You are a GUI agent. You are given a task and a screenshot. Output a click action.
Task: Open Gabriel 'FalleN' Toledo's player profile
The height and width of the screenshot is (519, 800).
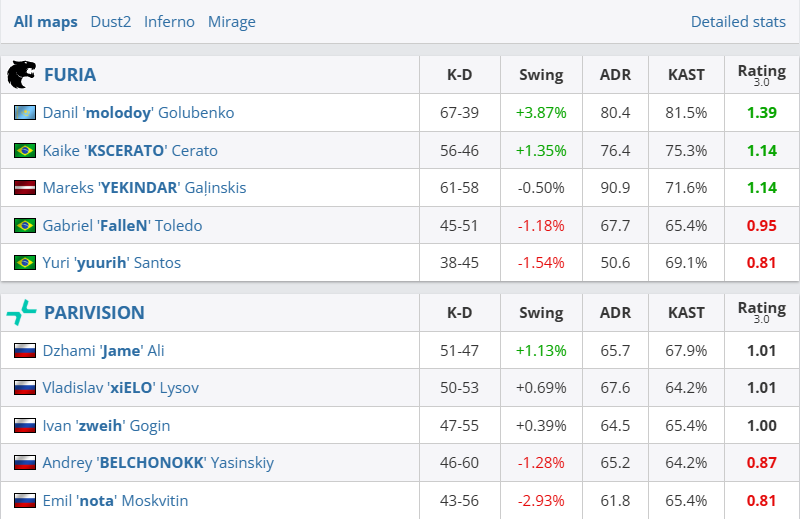coord(122,226)
